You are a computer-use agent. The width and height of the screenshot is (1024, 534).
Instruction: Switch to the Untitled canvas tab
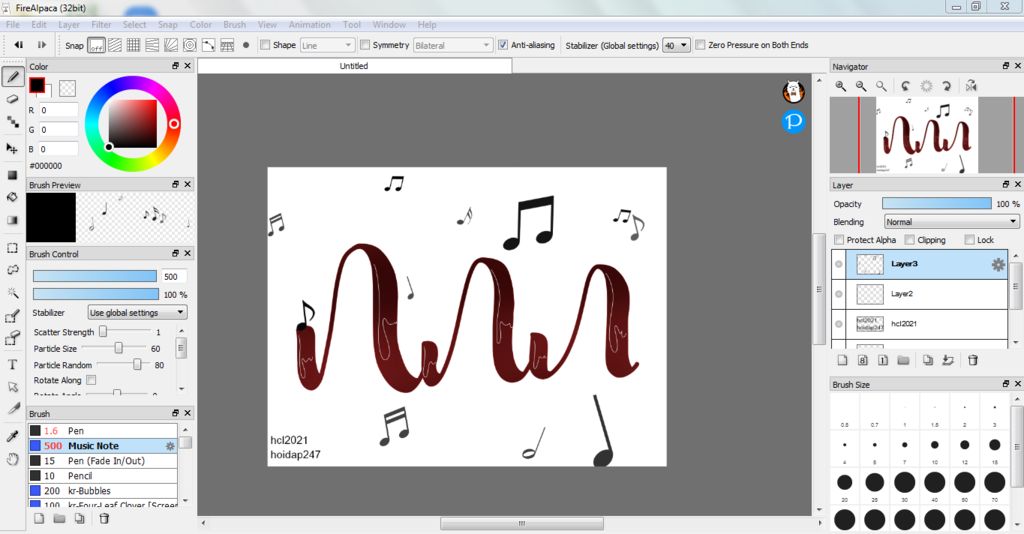(355, 66)
